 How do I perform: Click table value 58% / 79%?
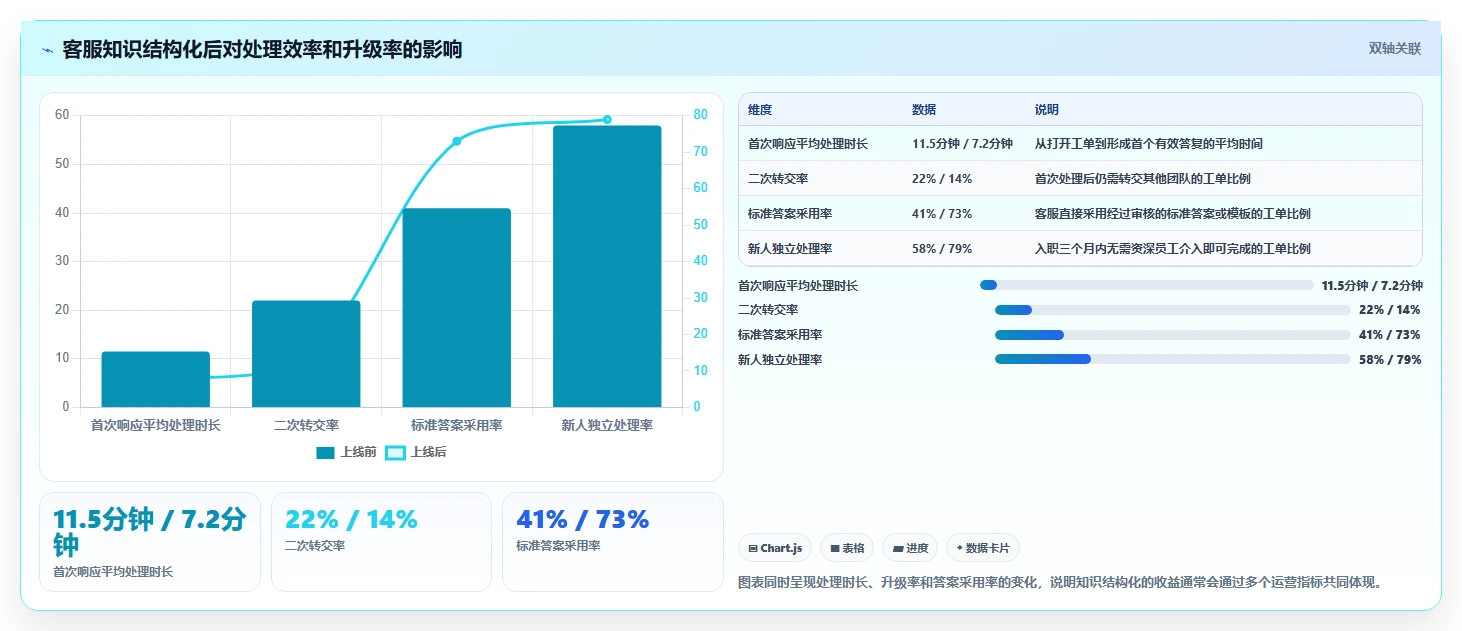pyautogui.click(x=942, y=249)
